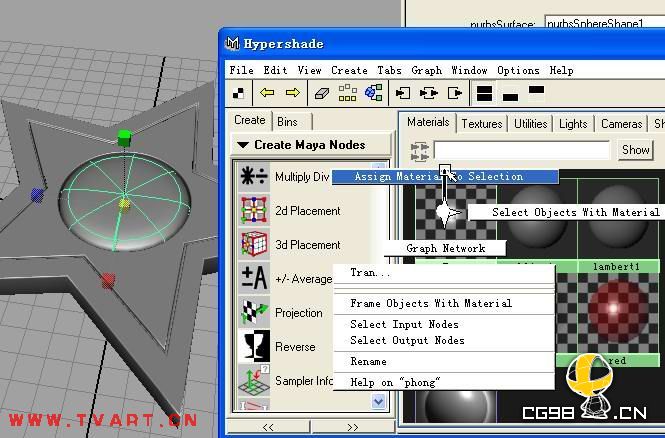Image resolution: width=665 pixels, height=438 pixels.
Task: Choose Select Objects With Material
Action: [567, 212]
